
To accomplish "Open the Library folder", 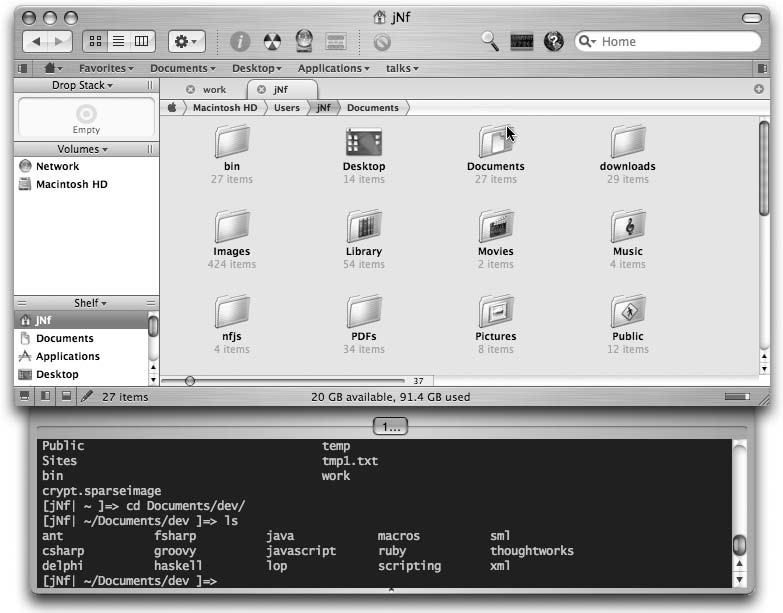I will click(363, 226).
